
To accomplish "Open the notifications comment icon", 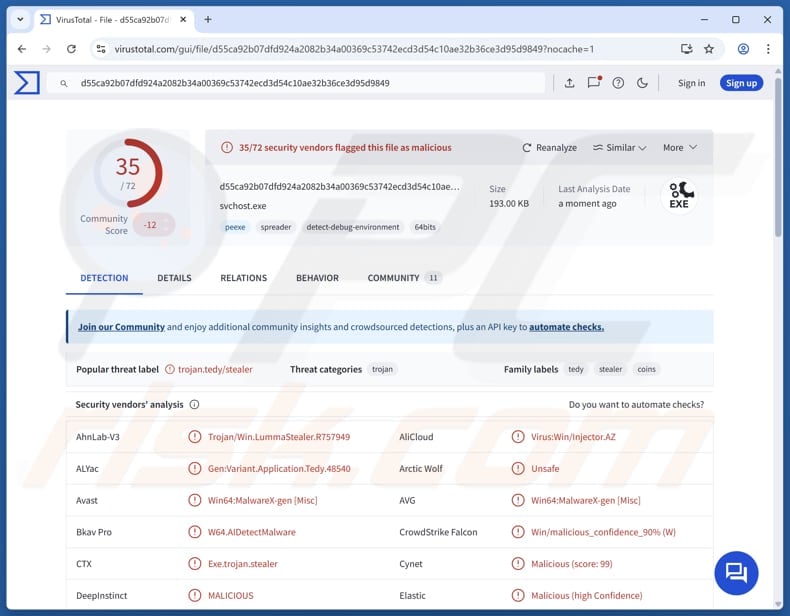I will click(x=594, y=83).
